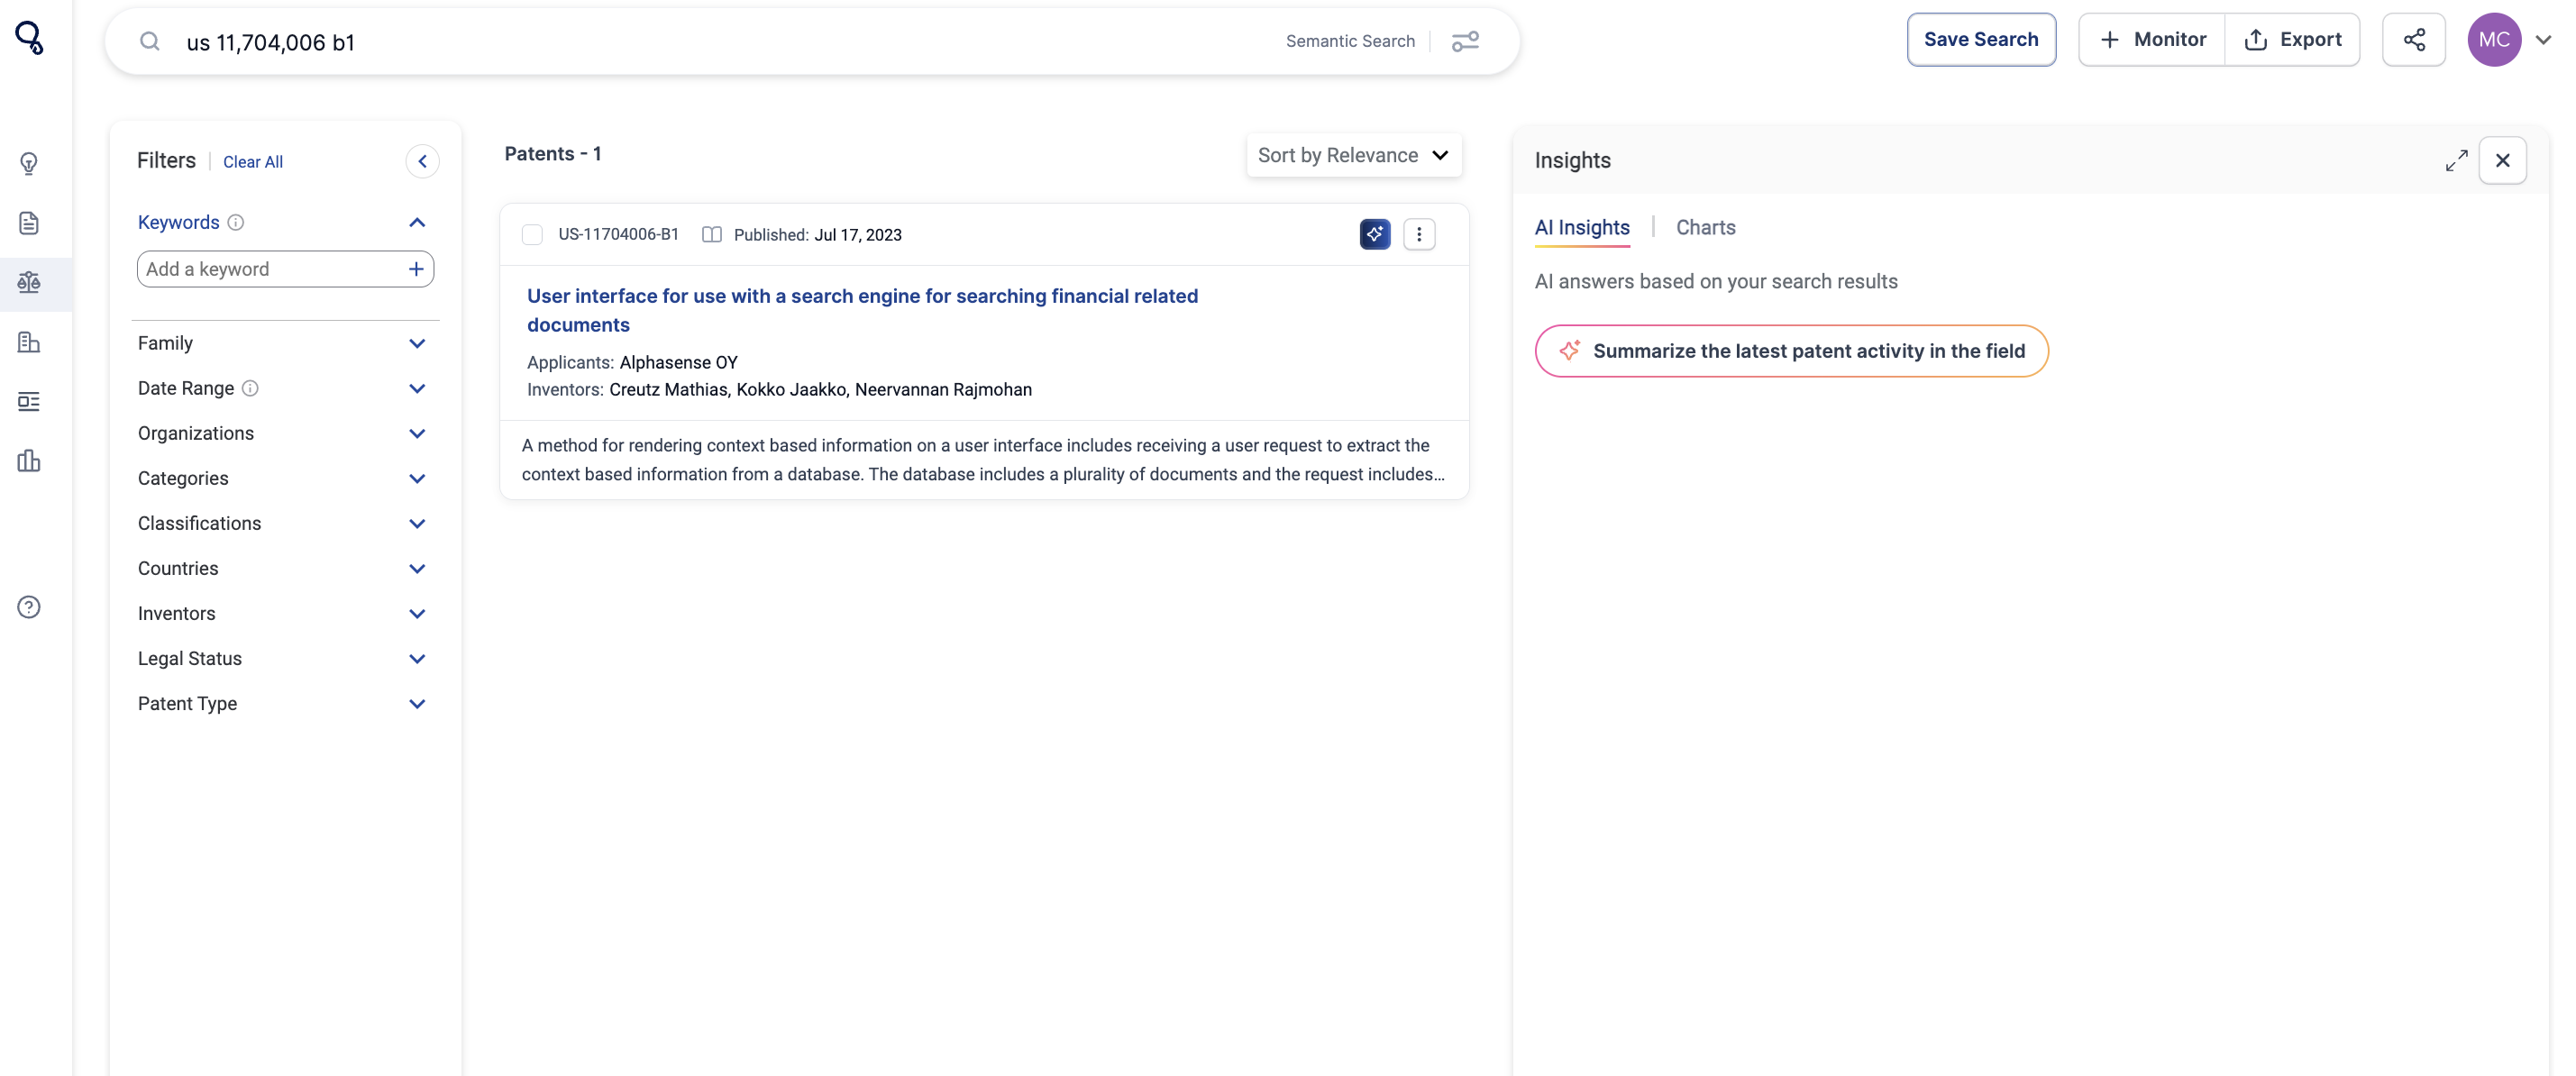Click the patent number US-11704006-B1

pyautogui.click(x=618, y=234)
